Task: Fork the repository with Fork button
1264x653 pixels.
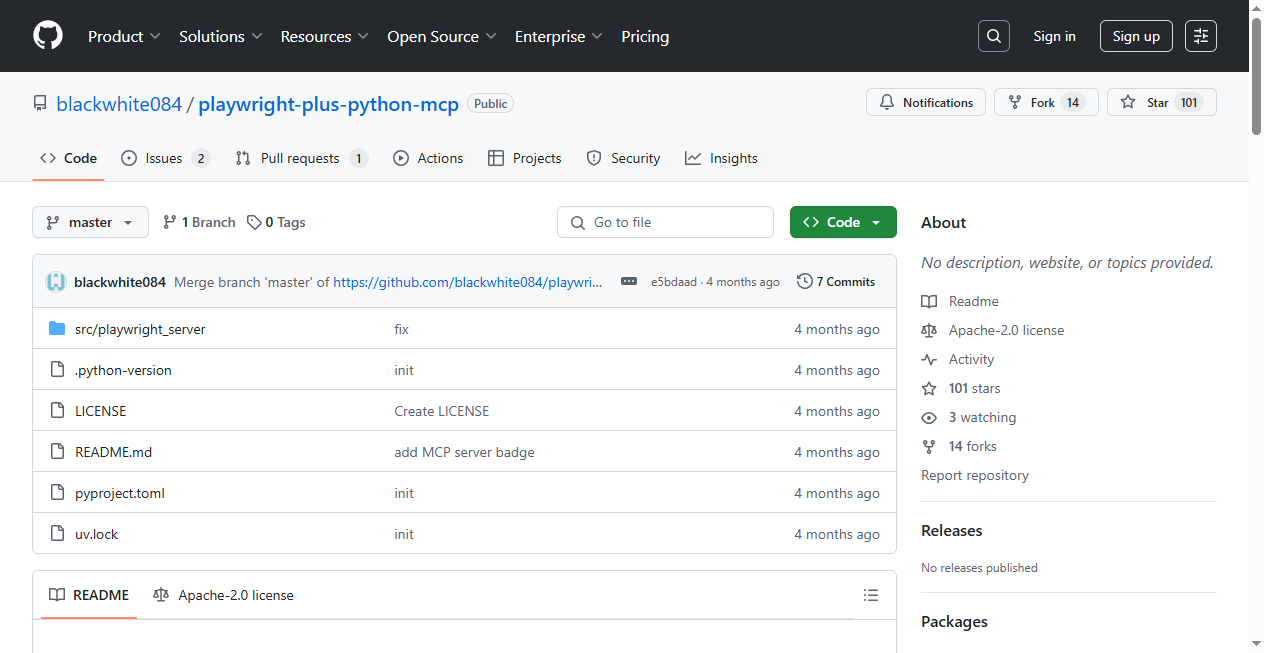Action: tap(1046, 102)
